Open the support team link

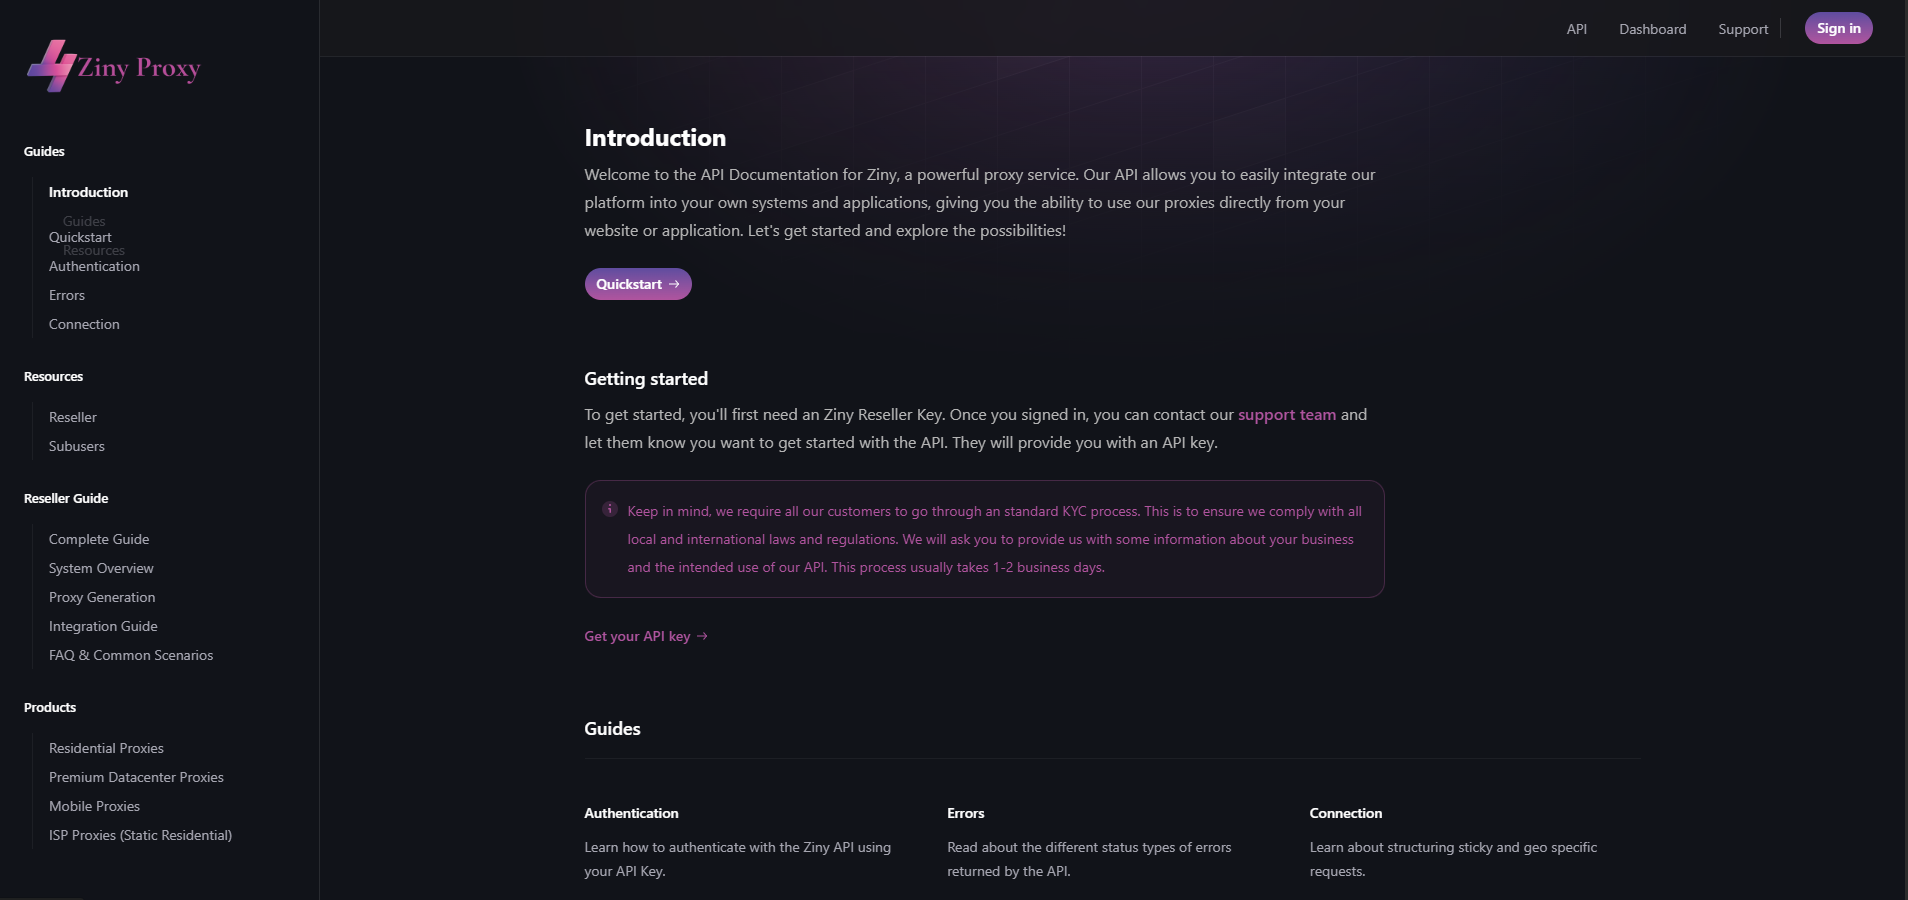point(1286,414)
